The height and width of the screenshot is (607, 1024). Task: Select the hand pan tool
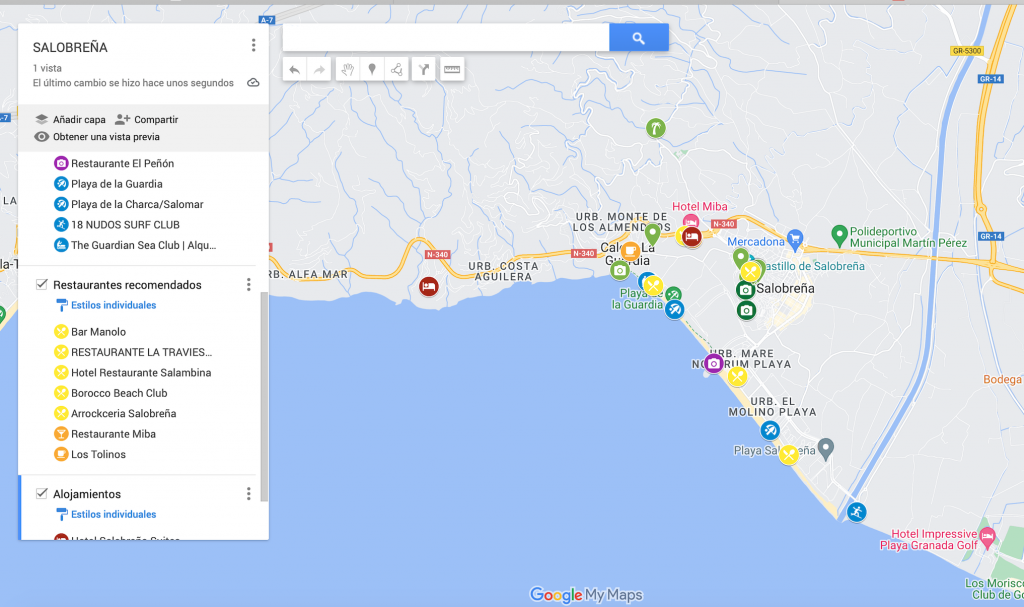tap(347, 69)
